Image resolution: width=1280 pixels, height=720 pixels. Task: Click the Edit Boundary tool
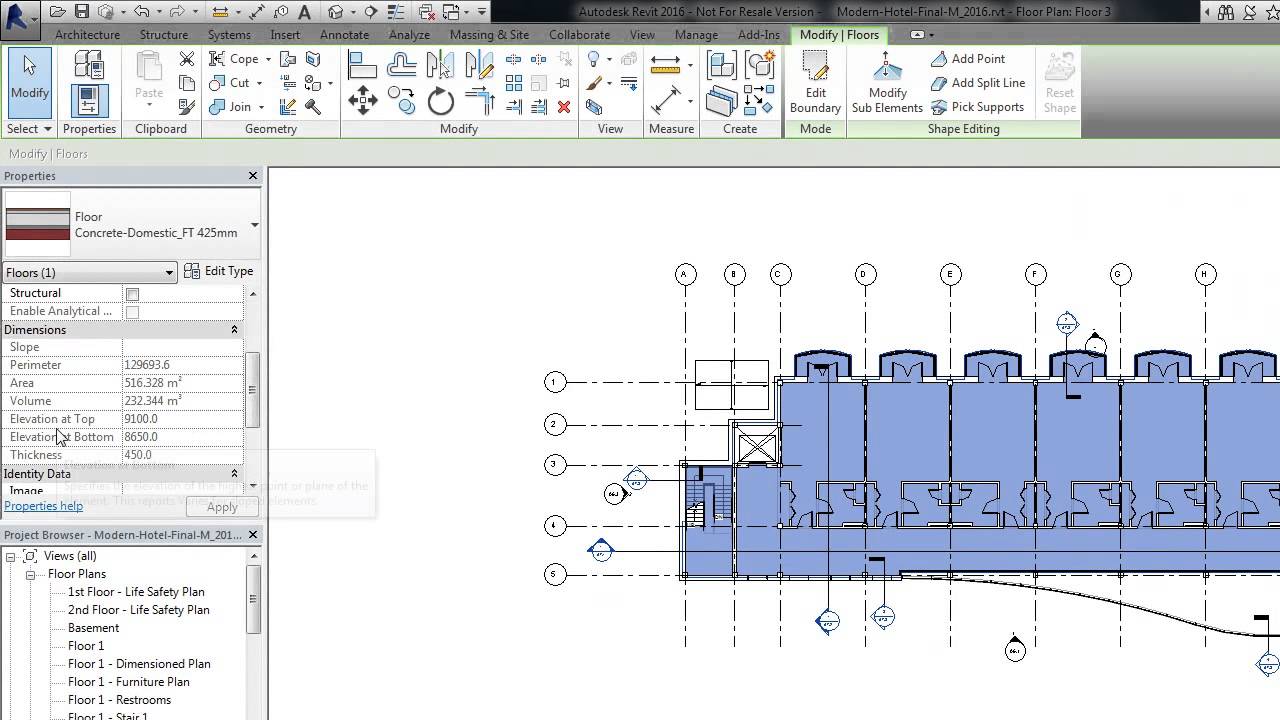pyautogui.click(x=815, y=82)
